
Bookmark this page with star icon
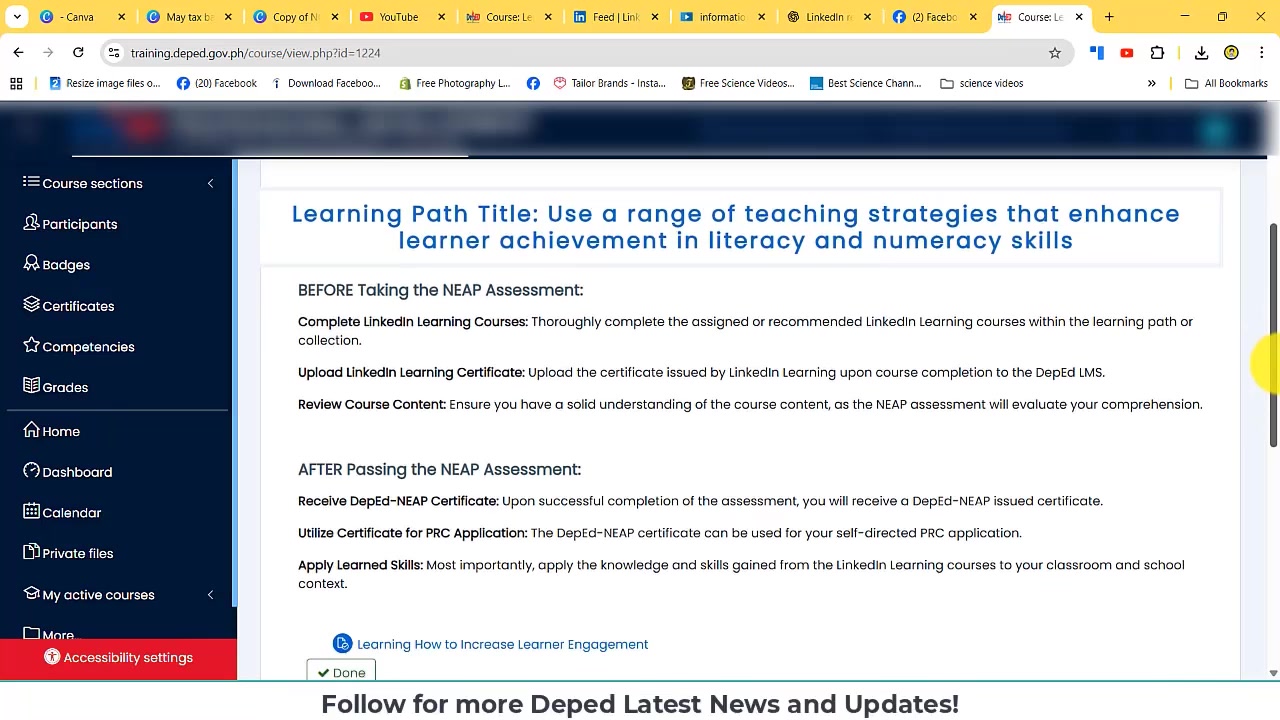pyautogui.click(x=1054, y=53)
